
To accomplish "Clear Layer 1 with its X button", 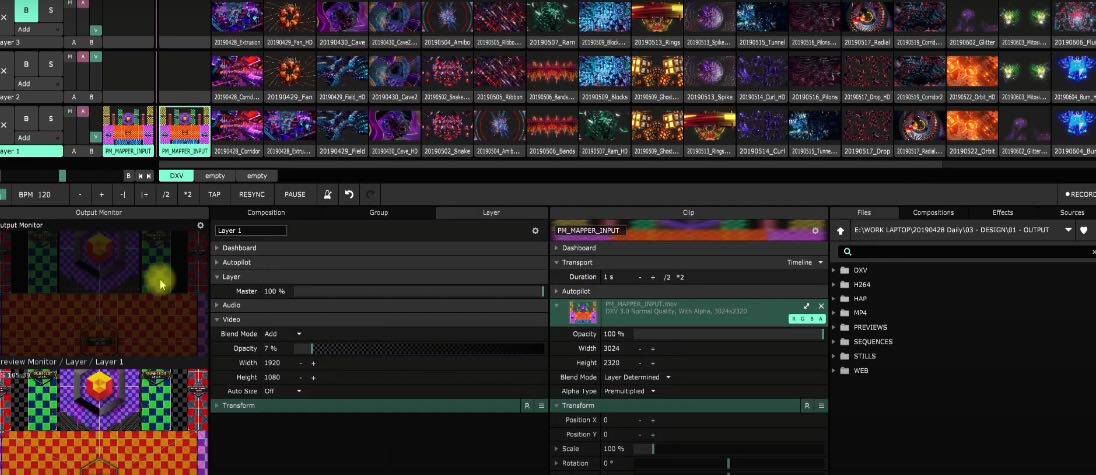I will tap(4, 125).
